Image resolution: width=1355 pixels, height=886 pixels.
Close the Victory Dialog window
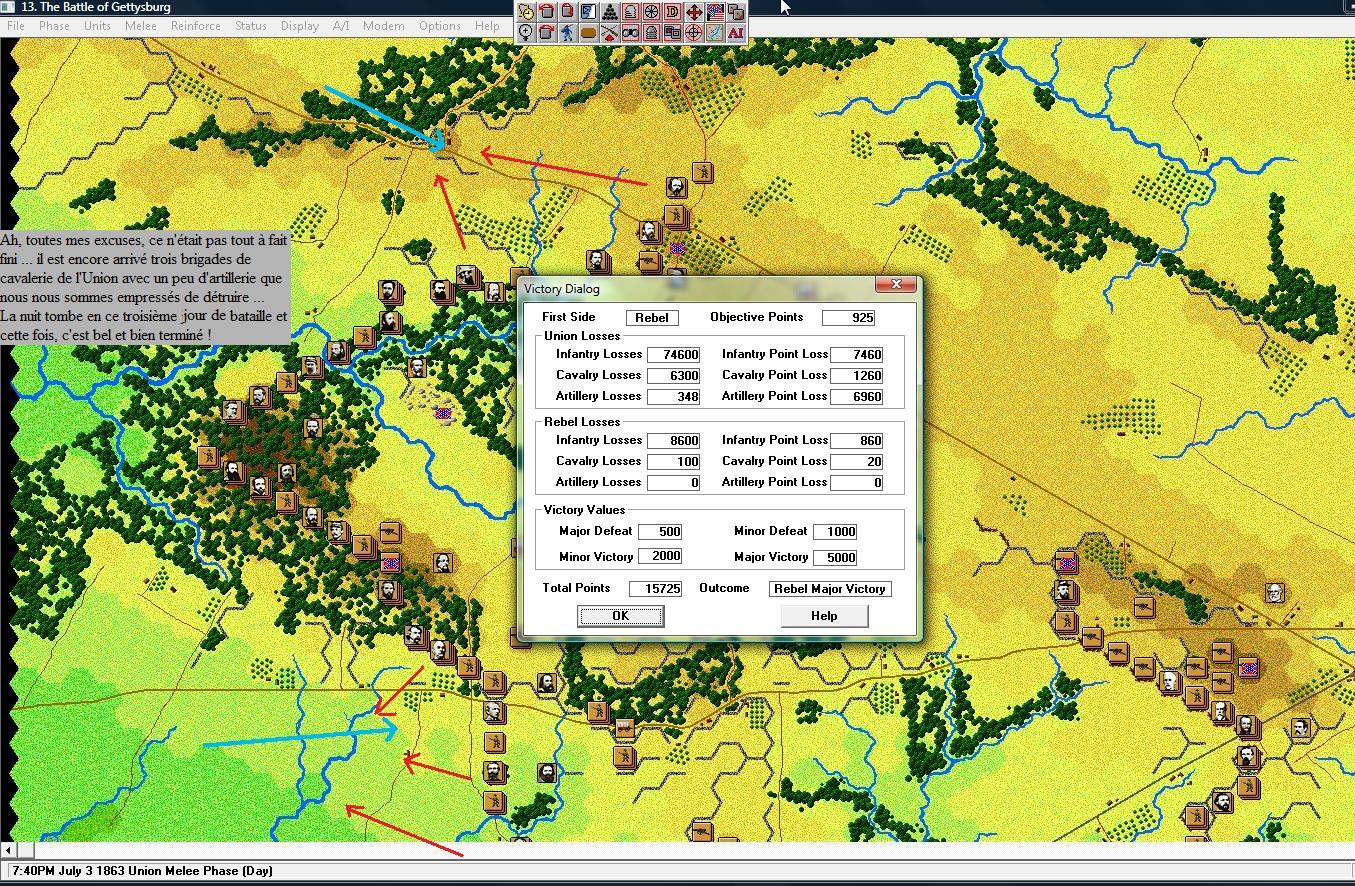[895, 285]
